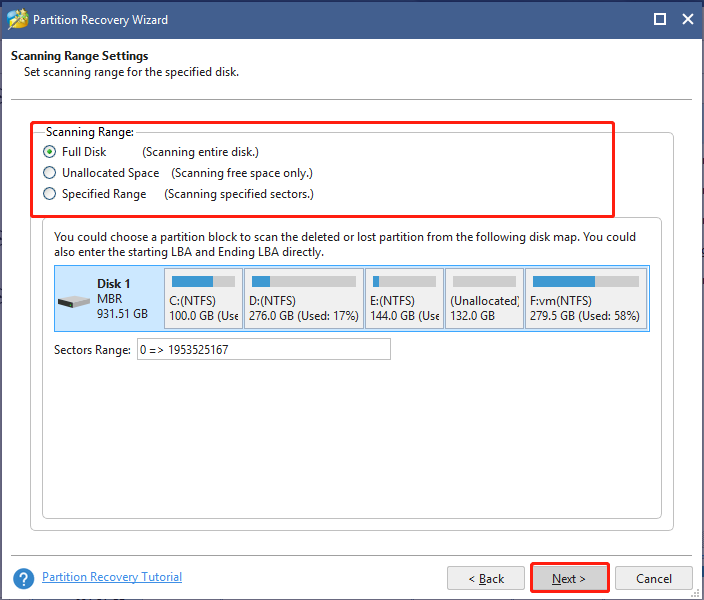704x600 pixels.
Task: Click the F:vm partition usage bar
Action: tap(586, 282)
